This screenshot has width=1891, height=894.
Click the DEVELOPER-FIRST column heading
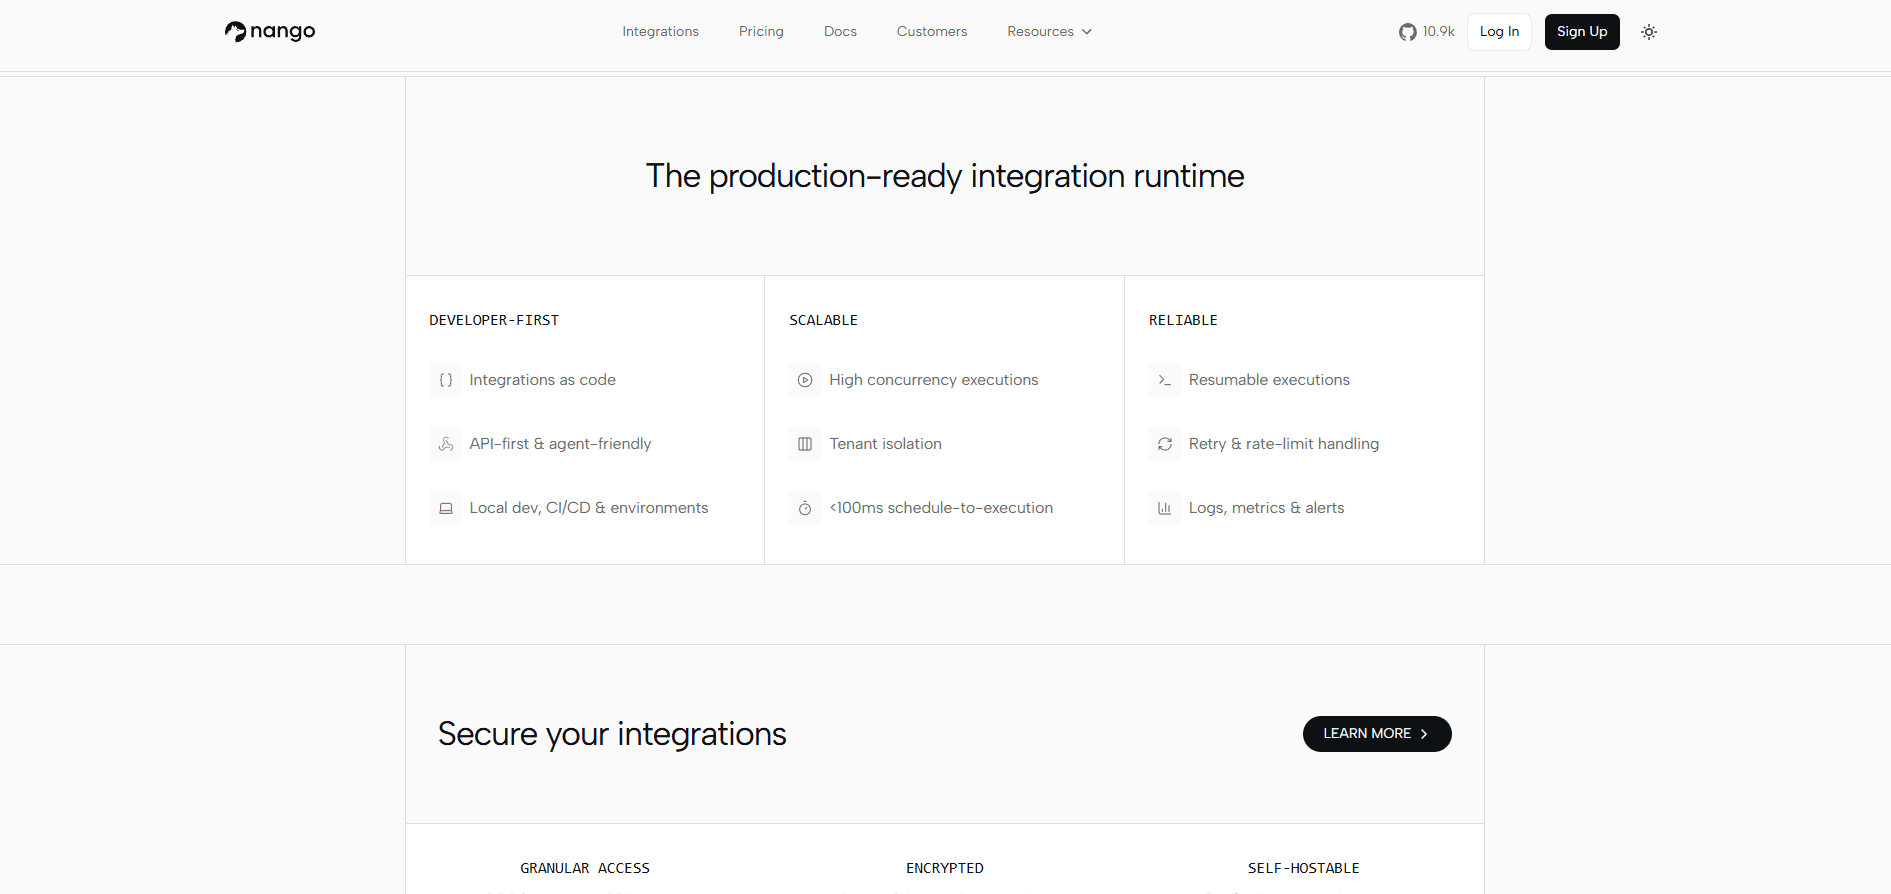[494, 320]
